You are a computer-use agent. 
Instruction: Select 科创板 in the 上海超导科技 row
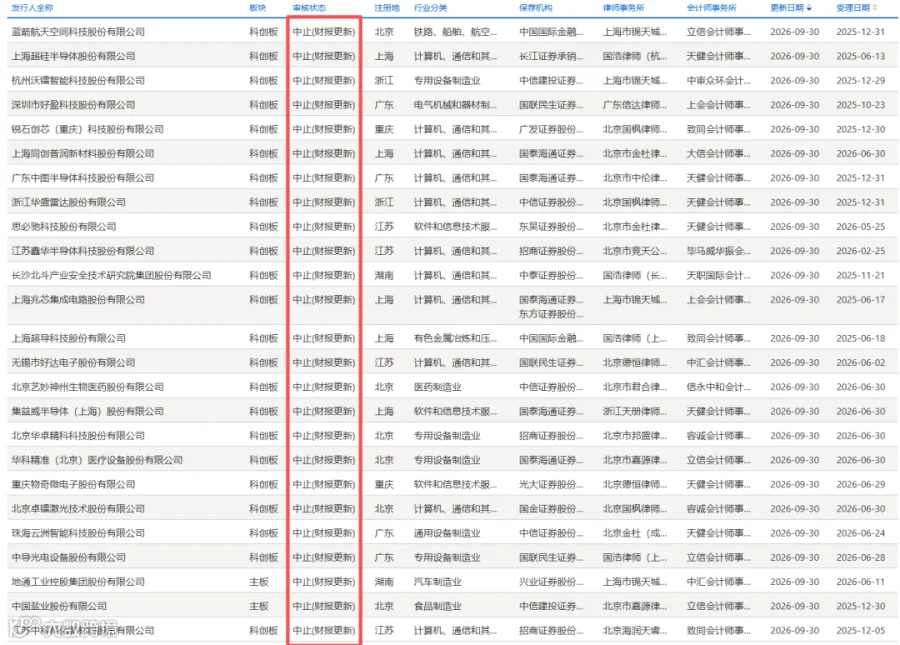(263, 339)
